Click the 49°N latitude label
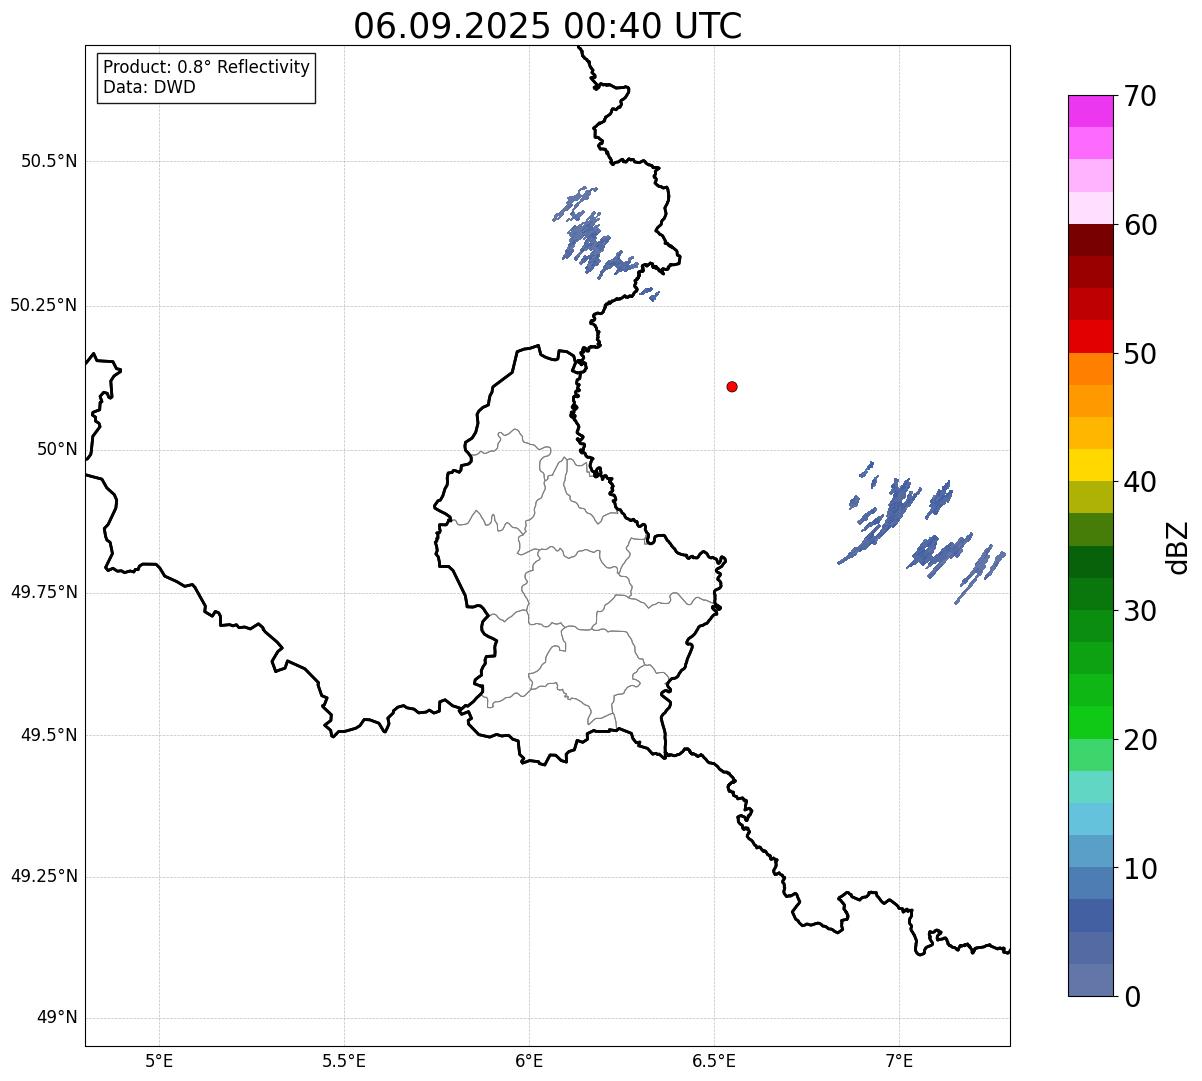Image resolution: width=1202 pixels, height=1081 pixels. coord(57,1019)
